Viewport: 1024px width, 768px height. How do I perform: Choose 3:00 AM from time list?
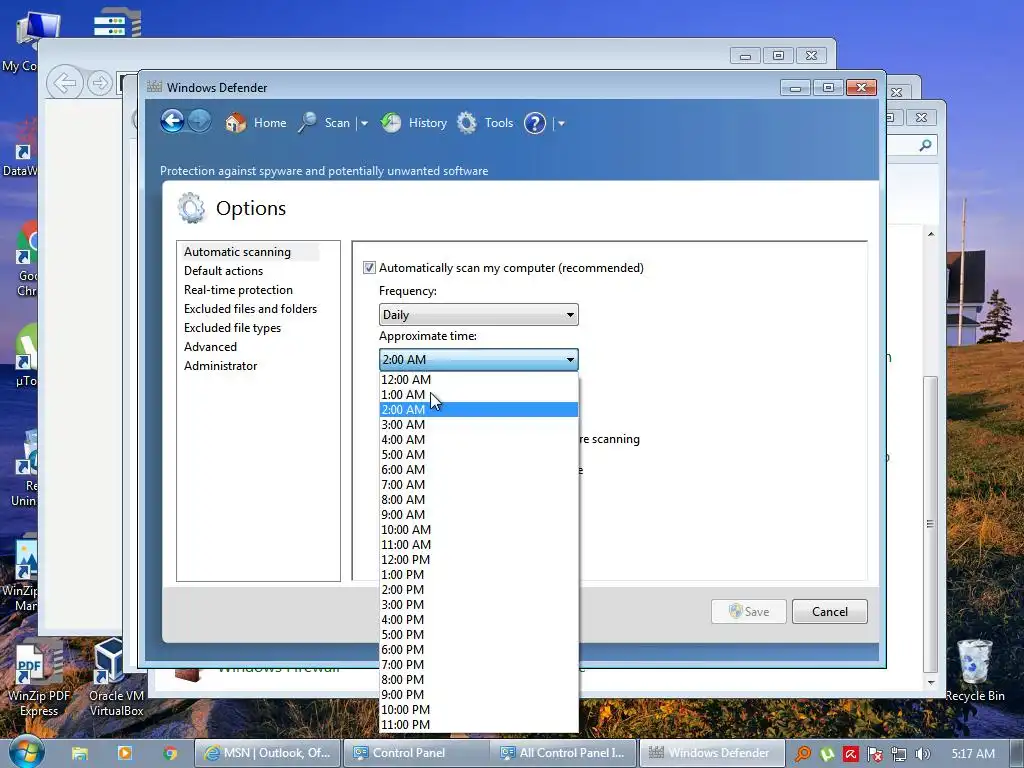(x=479, y=424)
